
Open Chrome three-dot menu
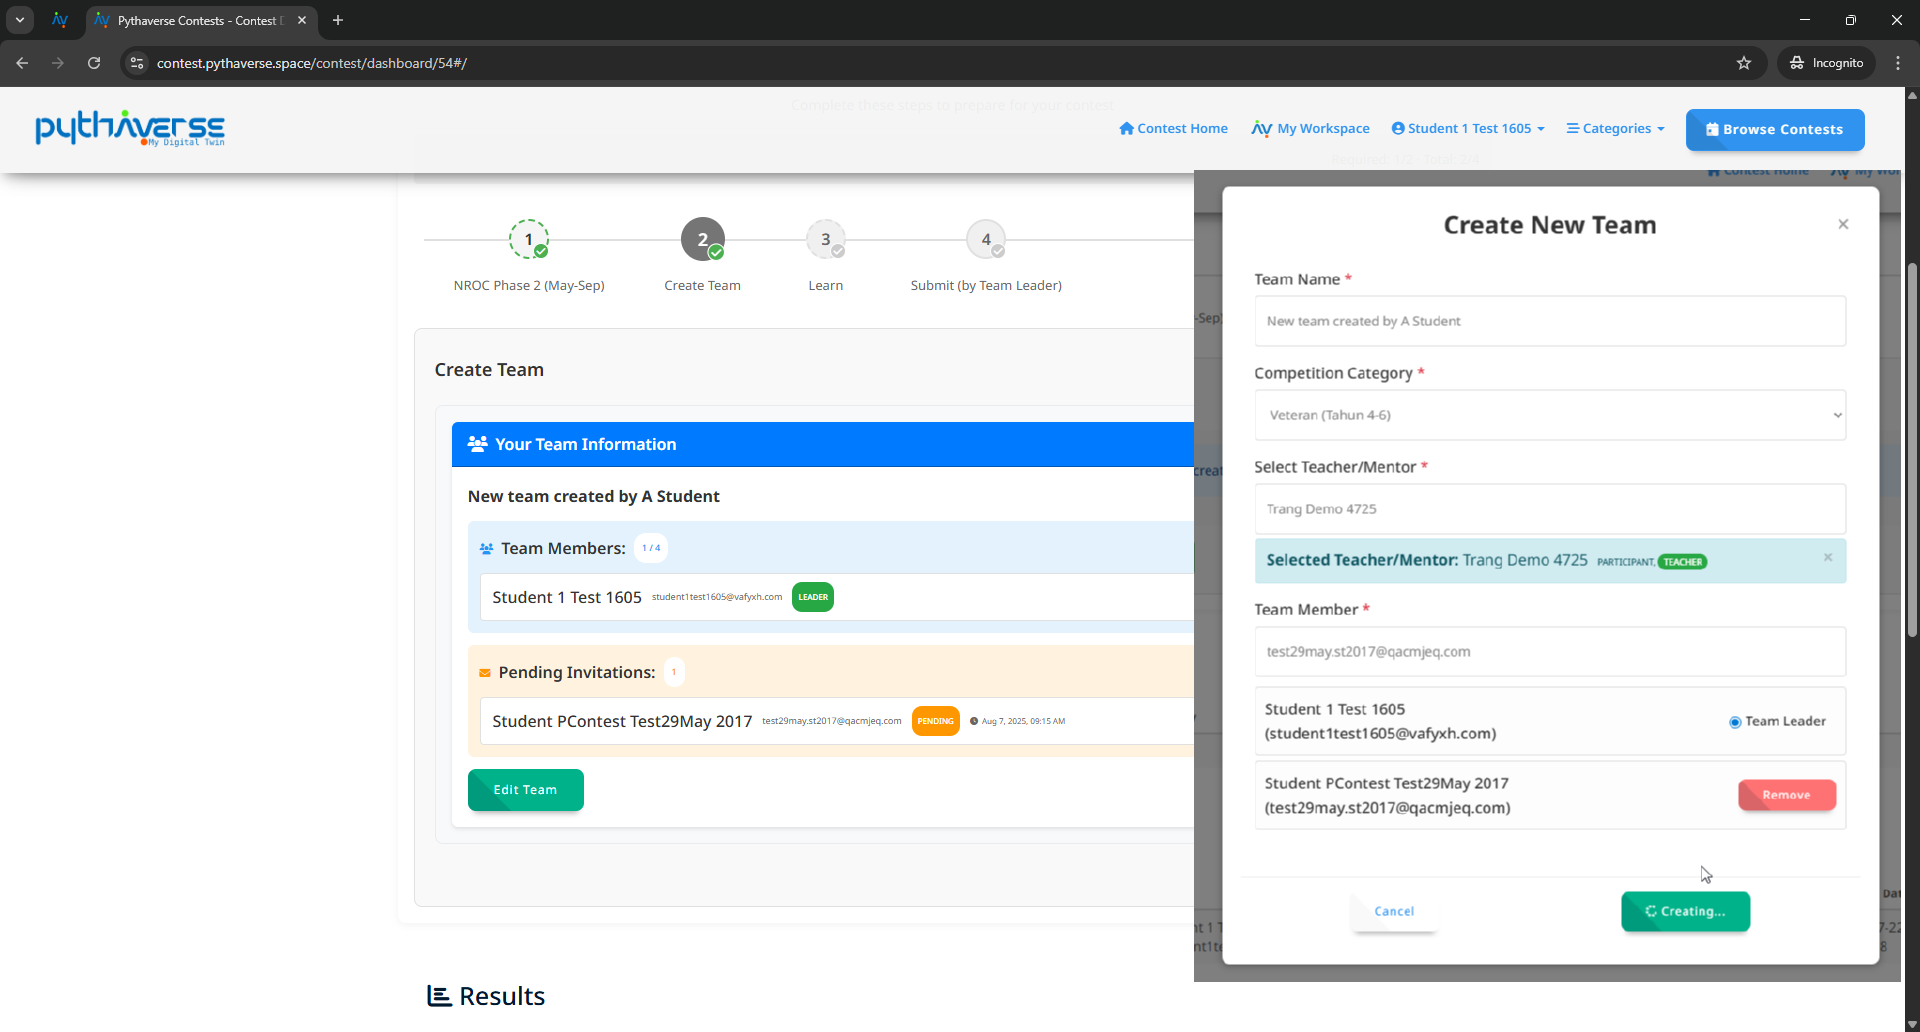[x=1898, y=63]
